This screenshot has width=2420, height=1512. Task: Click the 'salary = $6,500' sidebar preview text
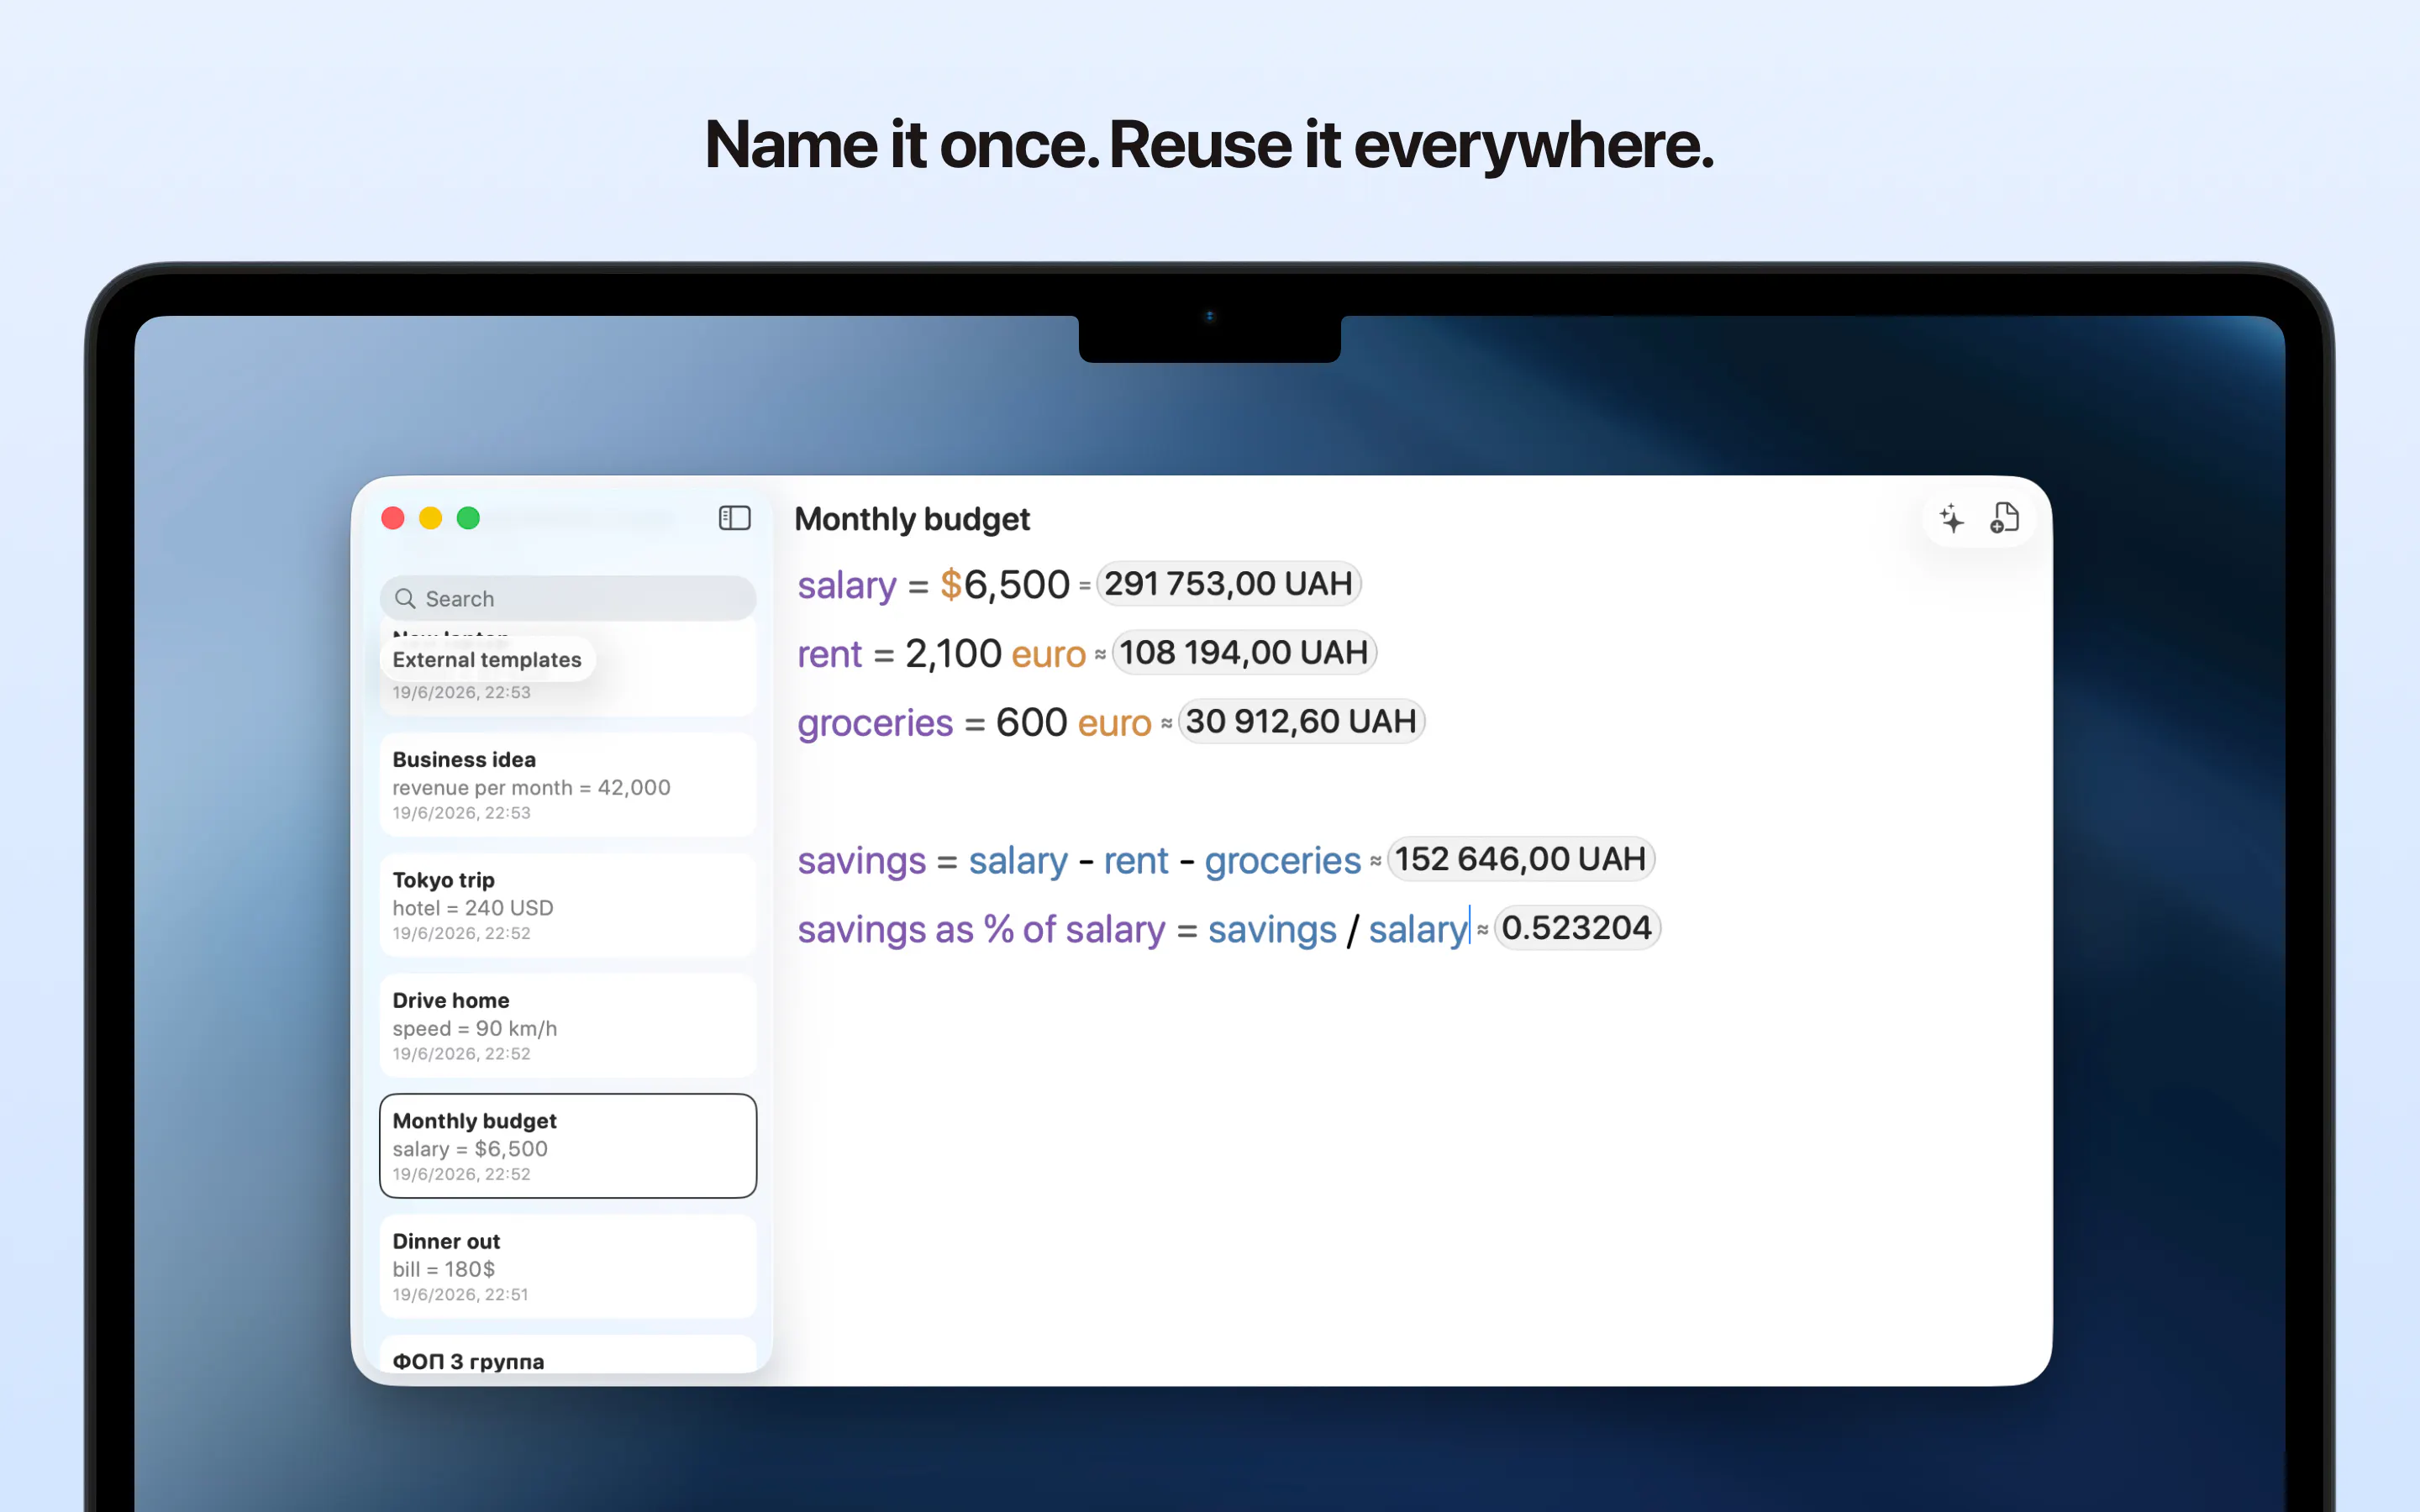point(470,1149)
